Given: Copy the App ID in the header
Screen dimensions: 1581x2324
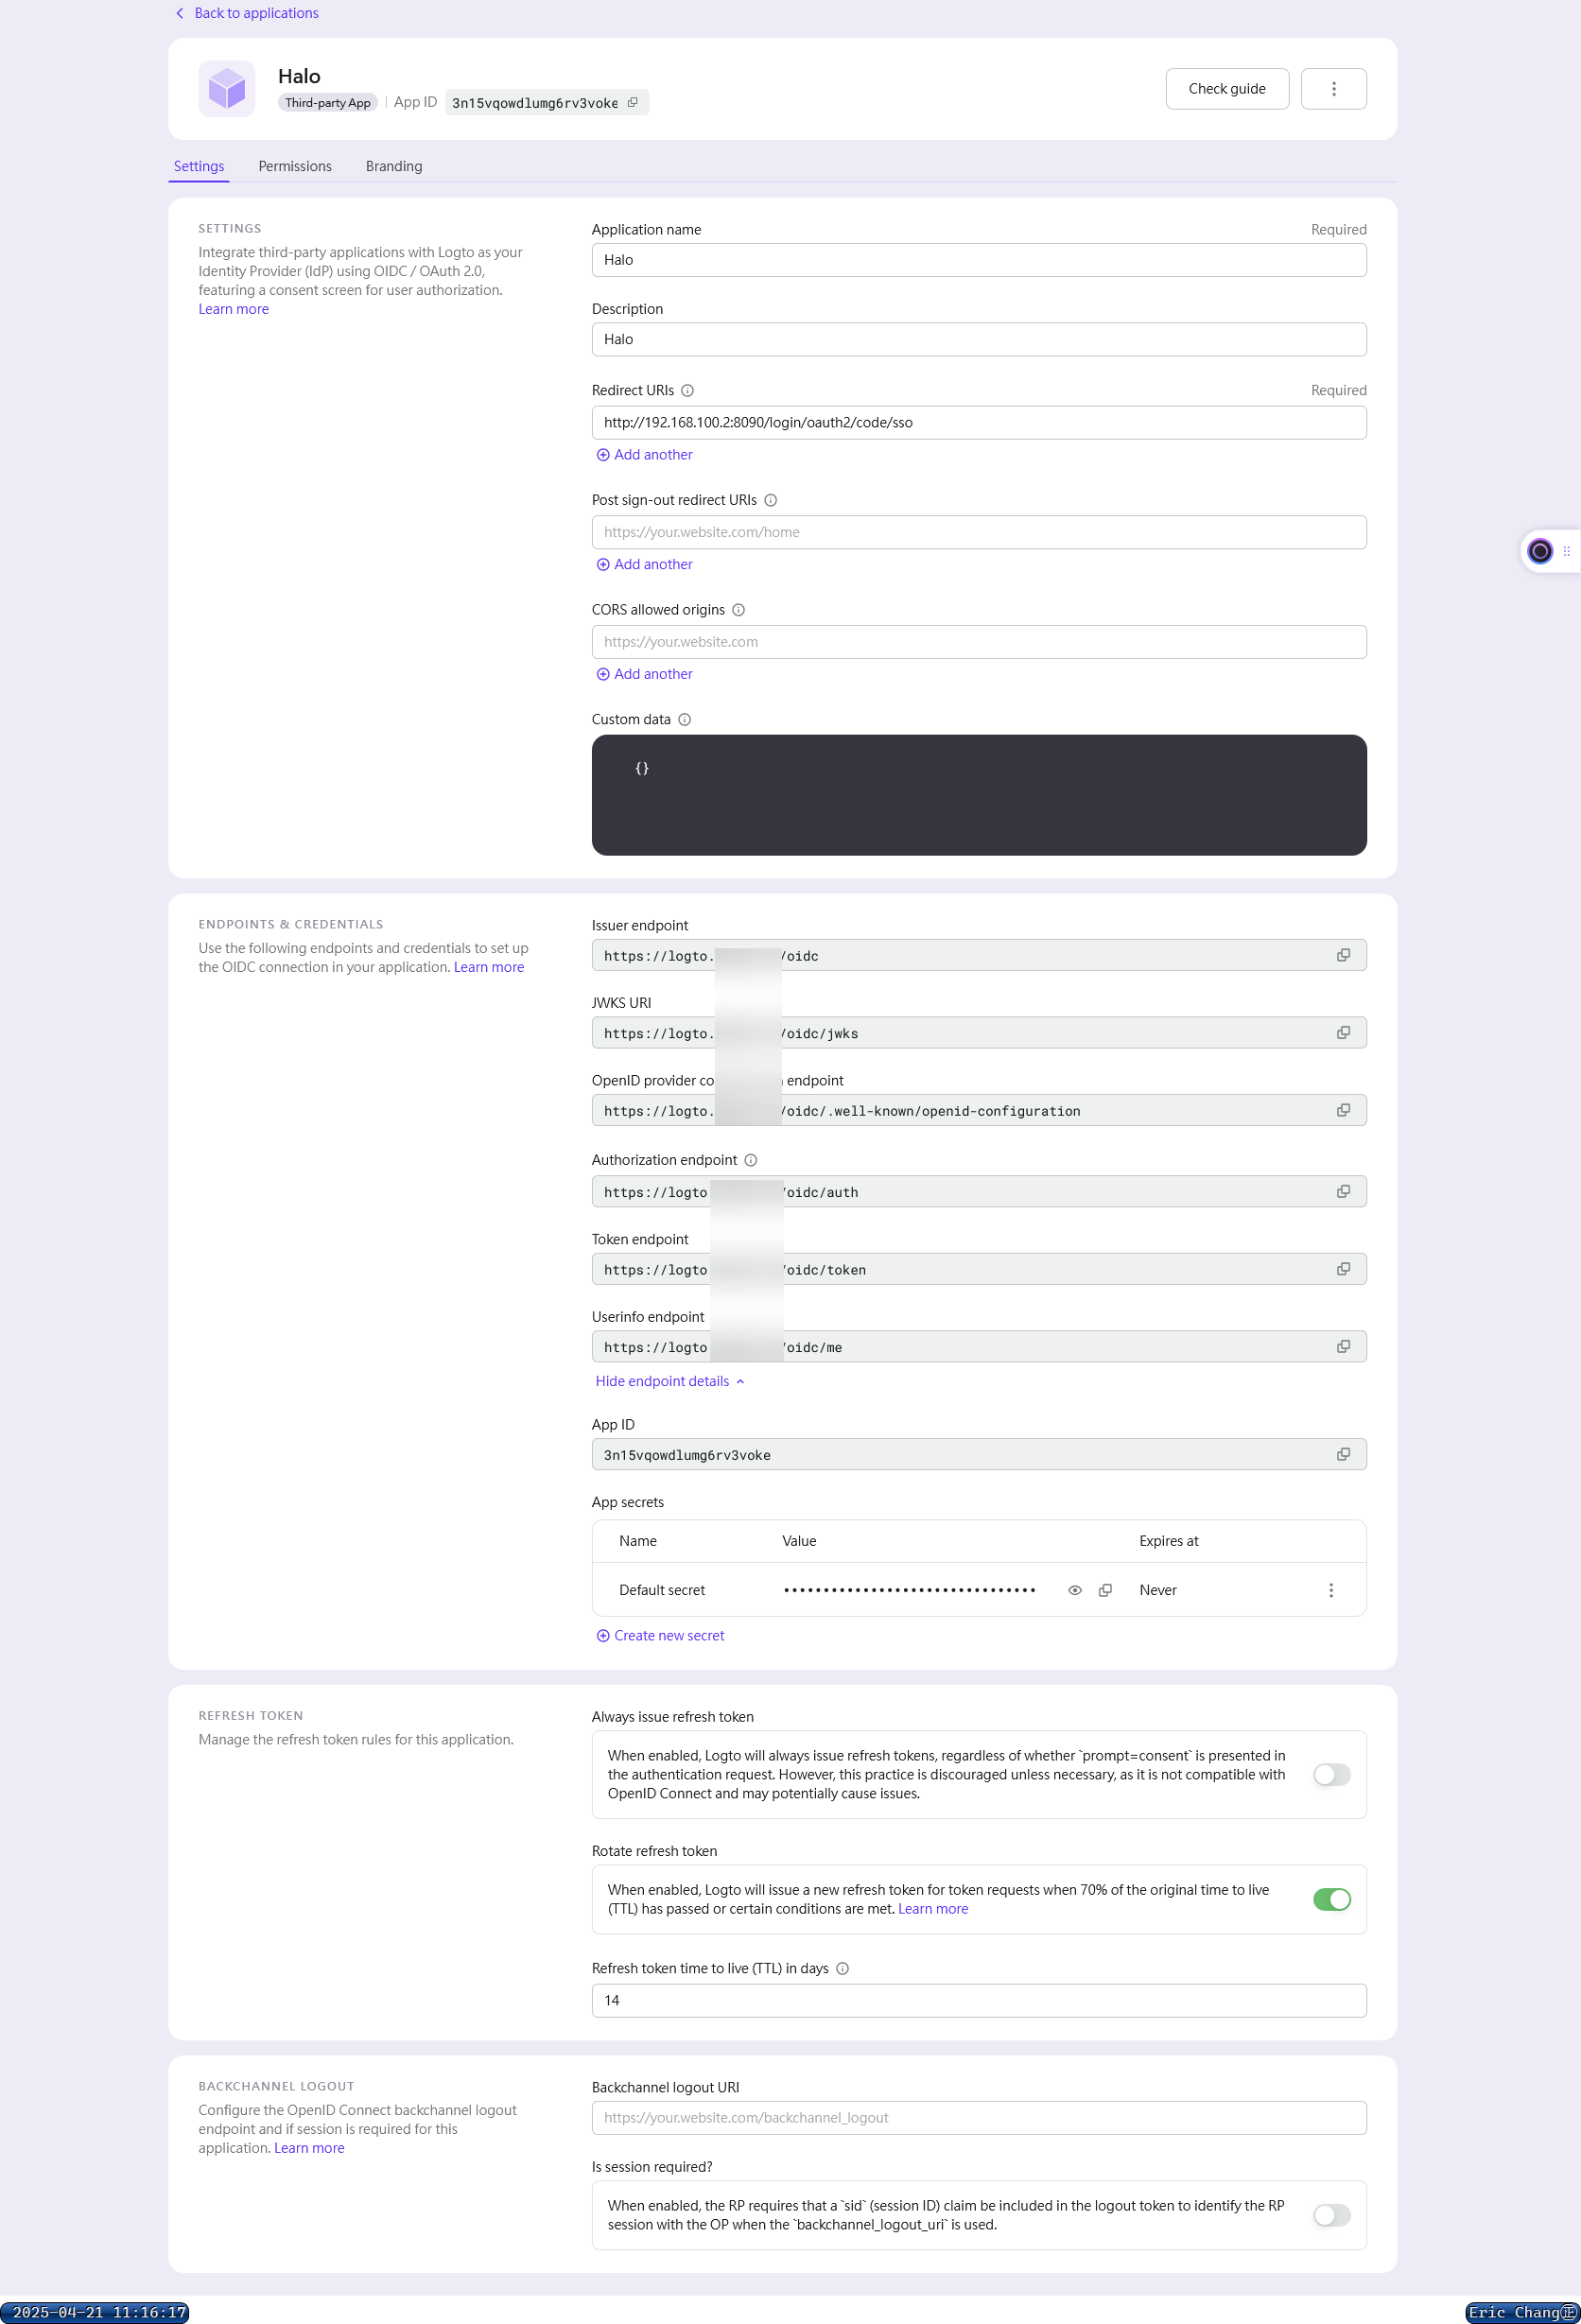Looking at the screenshot, I should tap(632, 103).
